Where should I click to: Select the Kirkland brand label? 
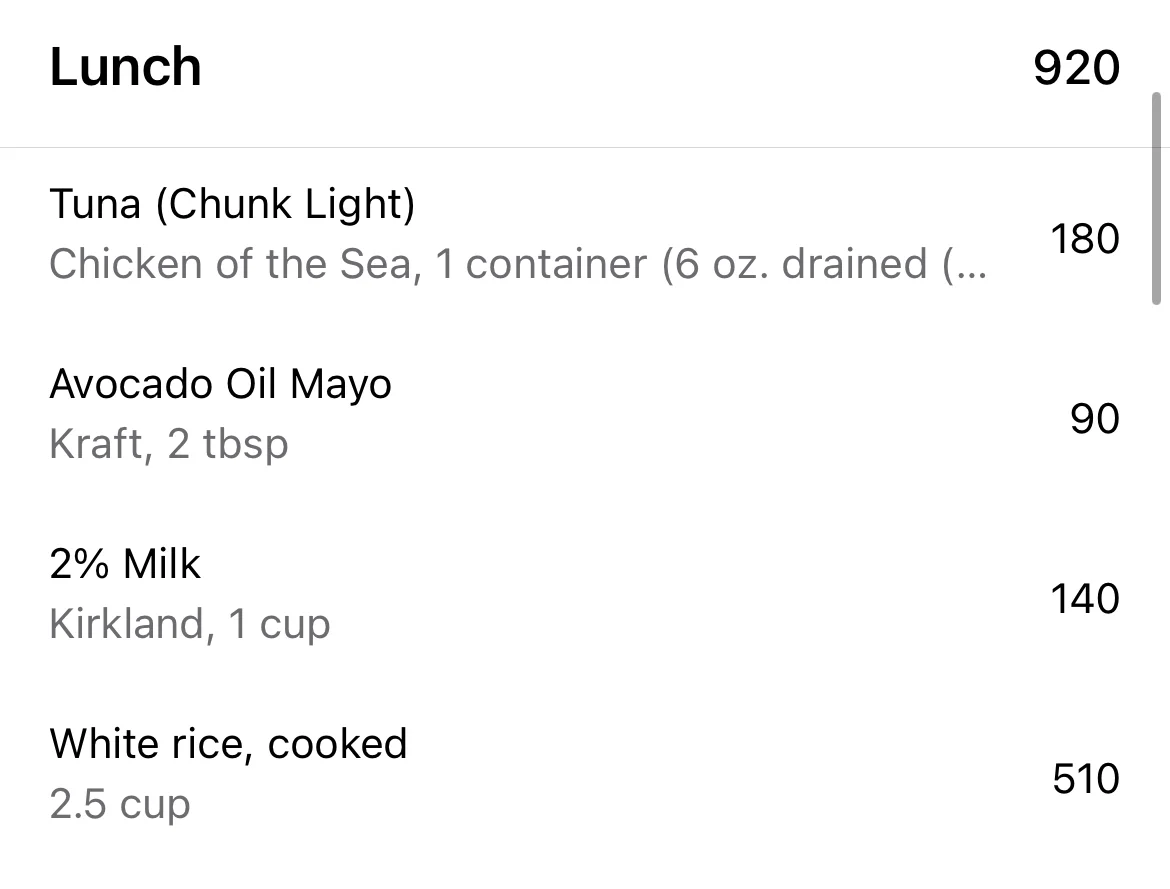pyautogui.click(x=128, y=623)
